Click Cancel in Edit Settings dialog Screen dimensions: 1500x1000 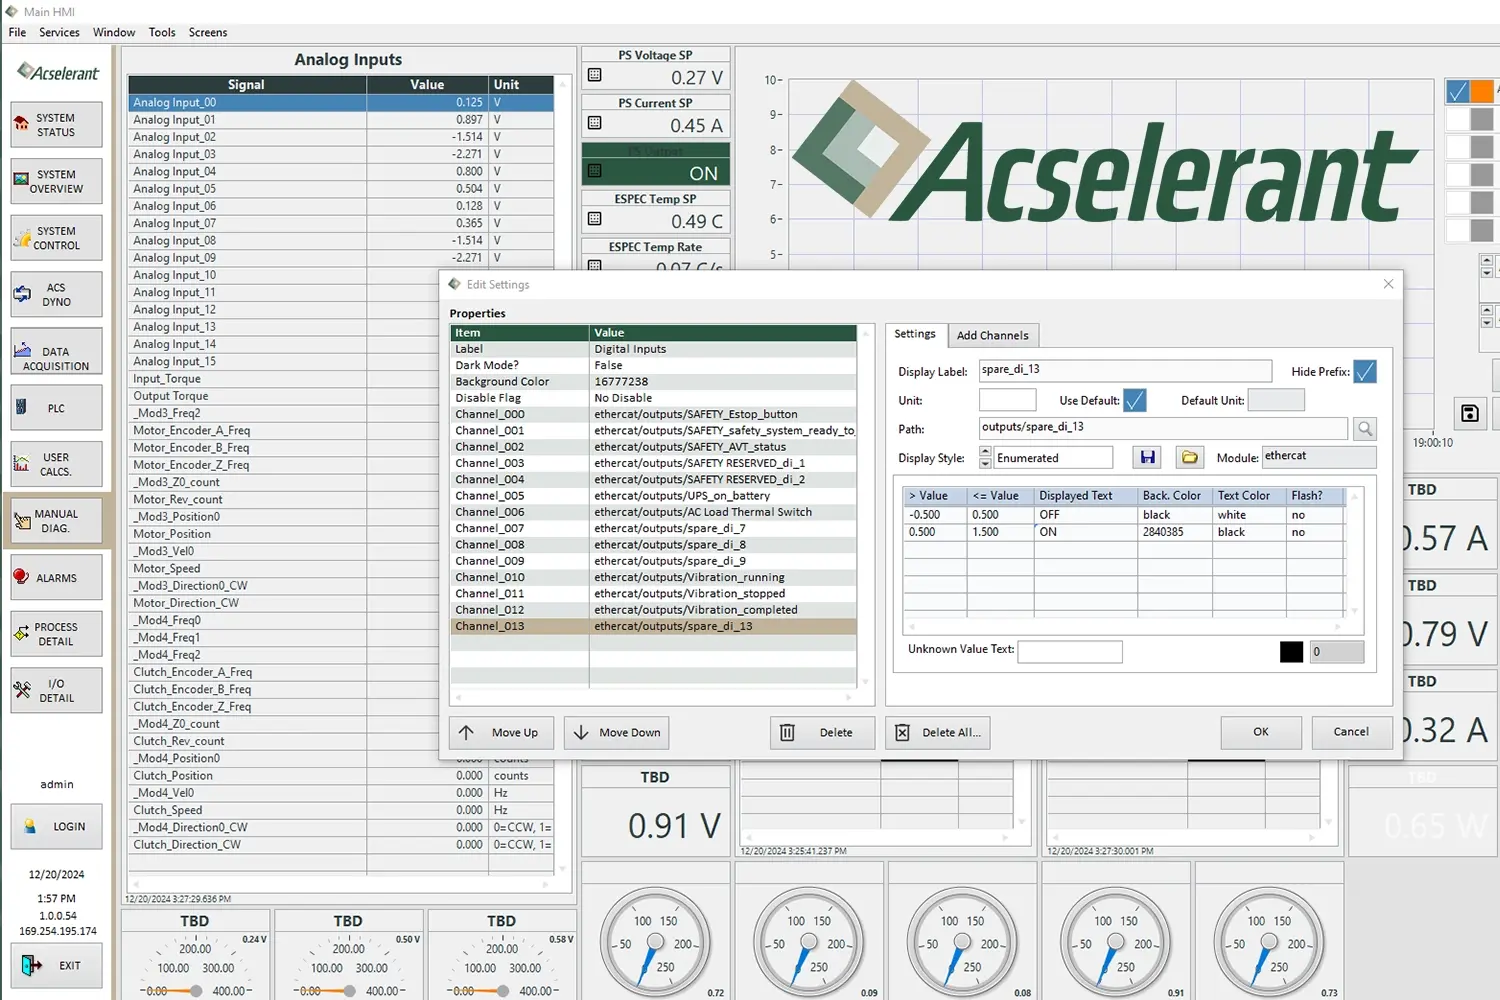click(x=1351, y=732)
